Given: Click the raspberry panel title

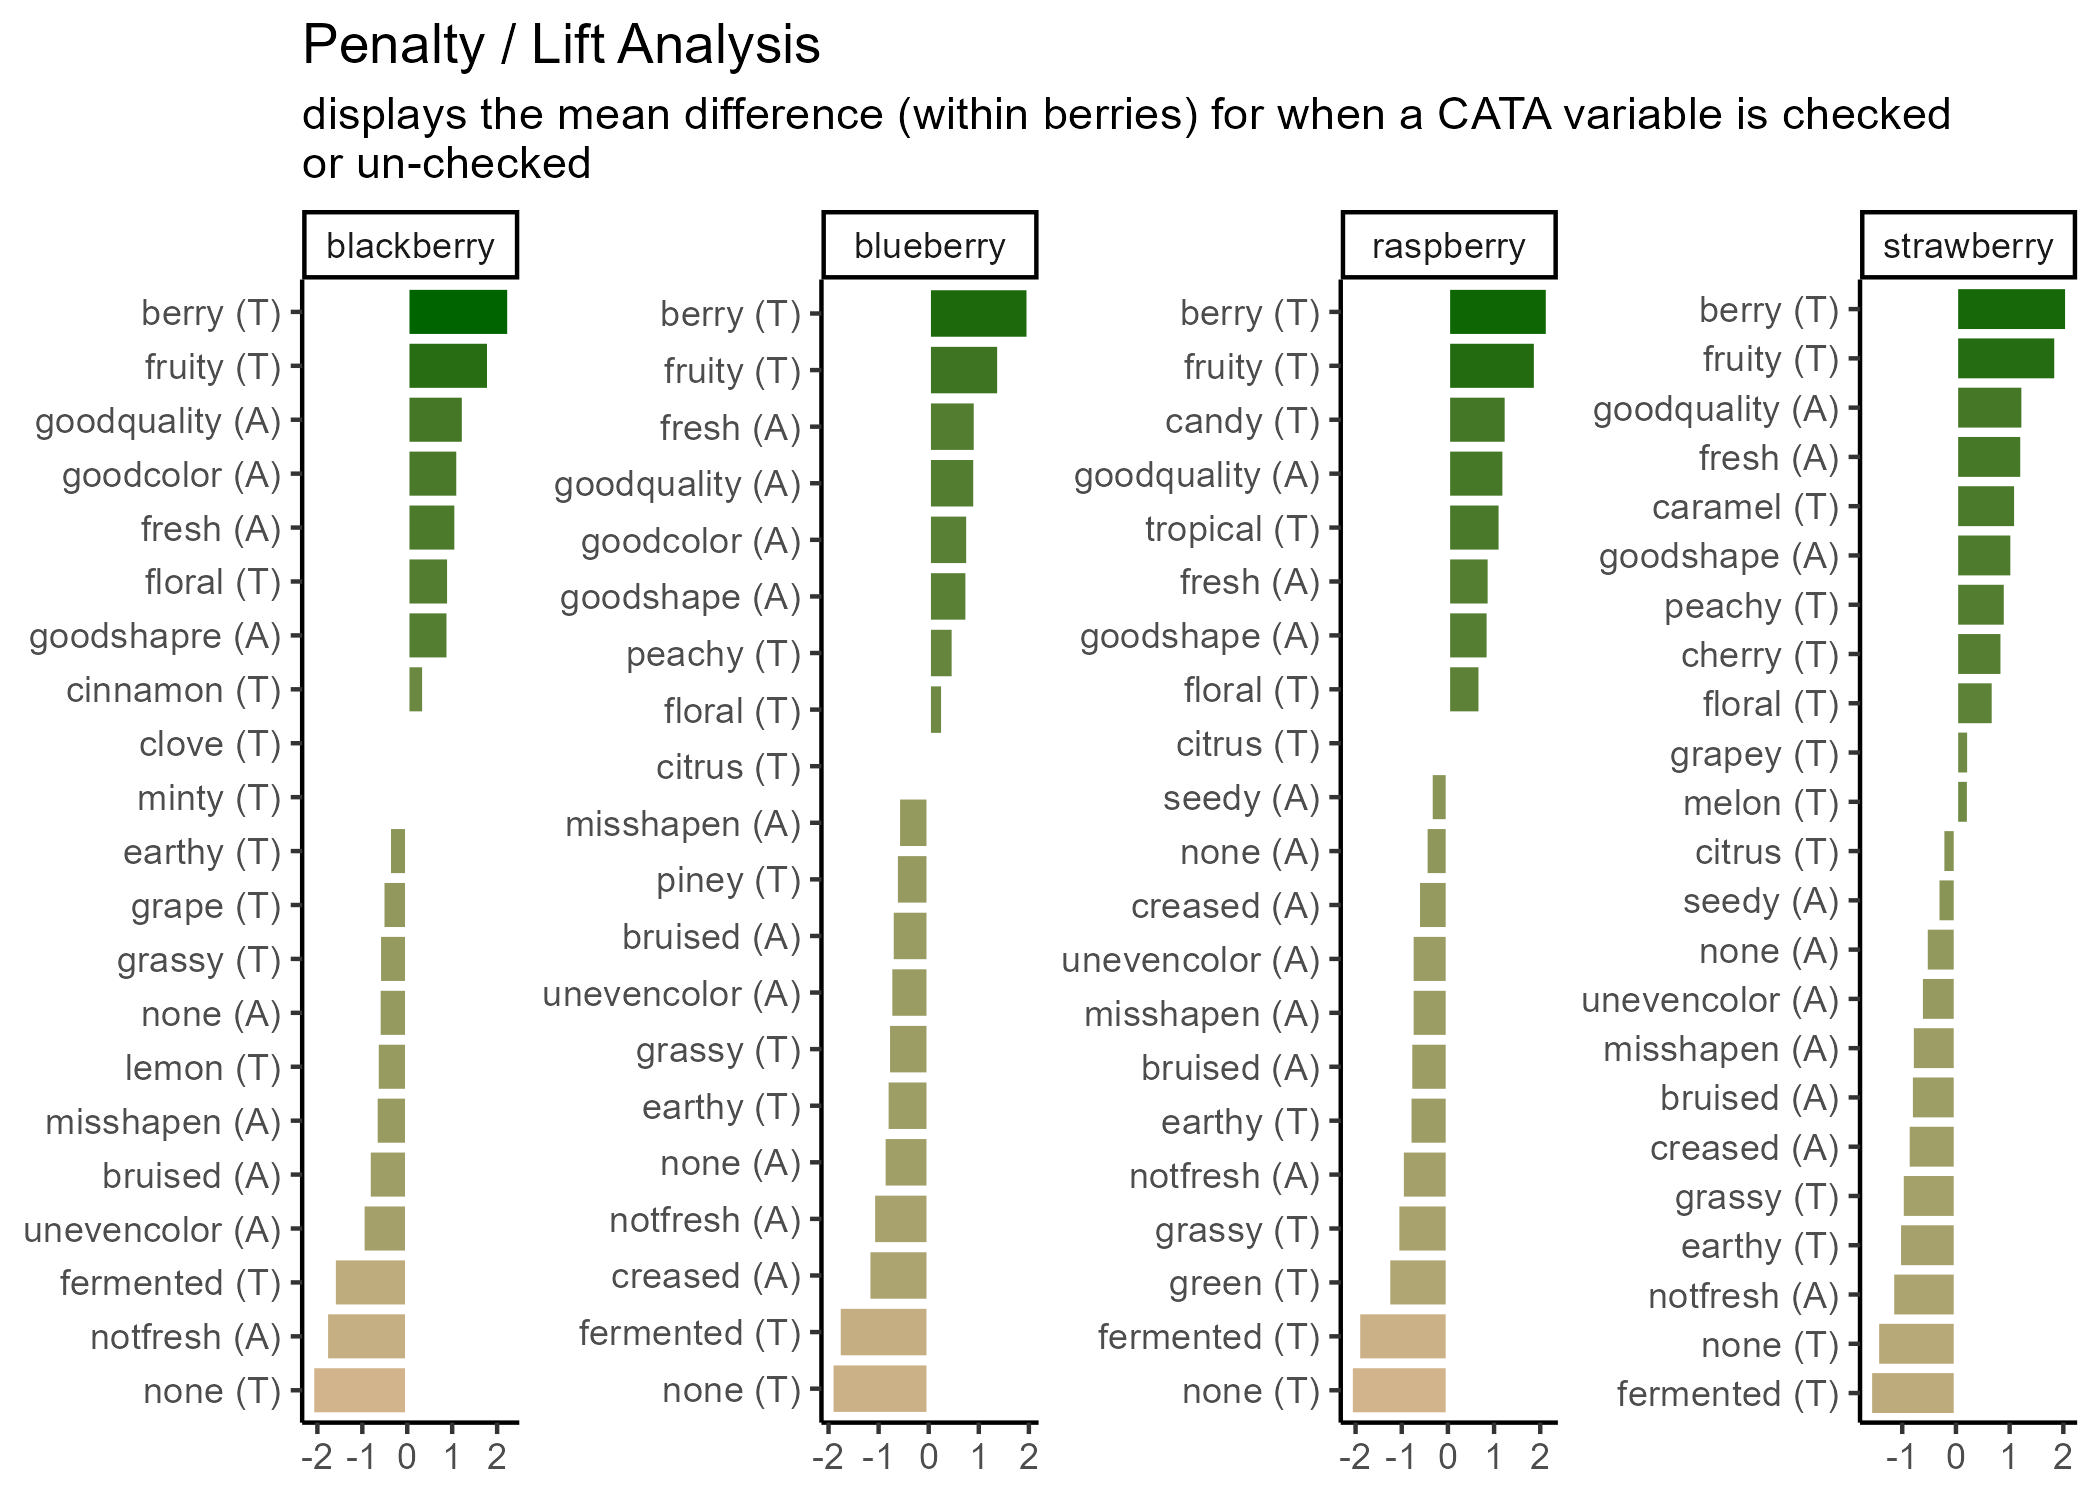Looking at the screenshot, I should pos(1448,245).
